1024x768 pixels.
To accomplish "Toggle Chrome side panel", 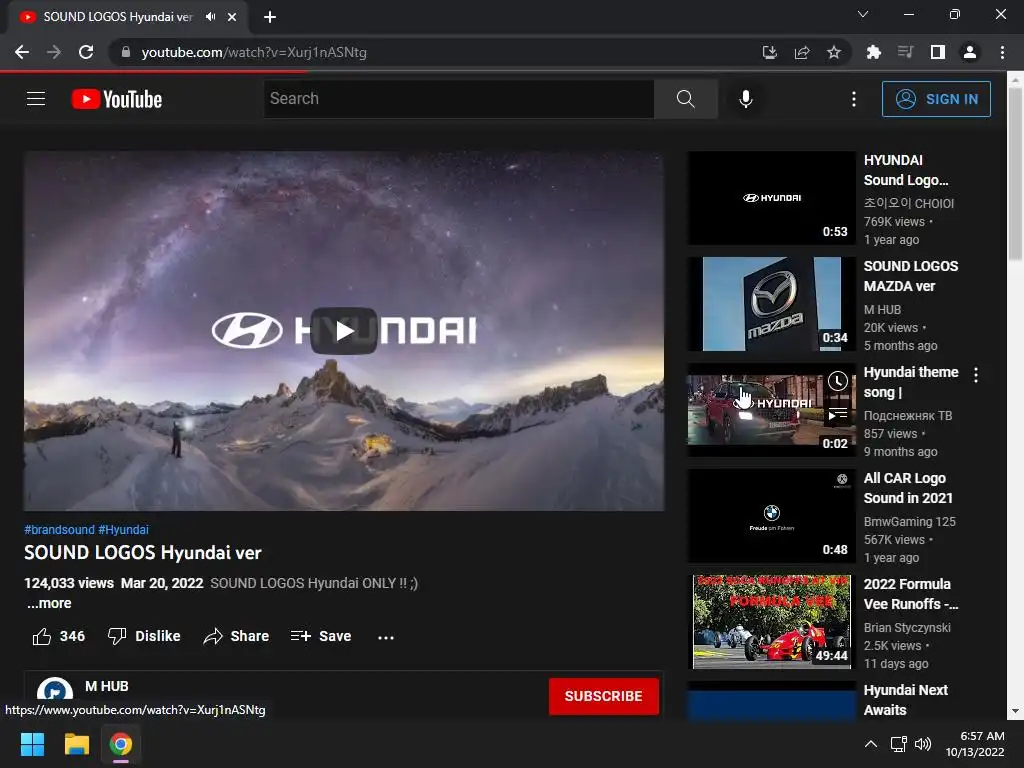I will (938, 52).
